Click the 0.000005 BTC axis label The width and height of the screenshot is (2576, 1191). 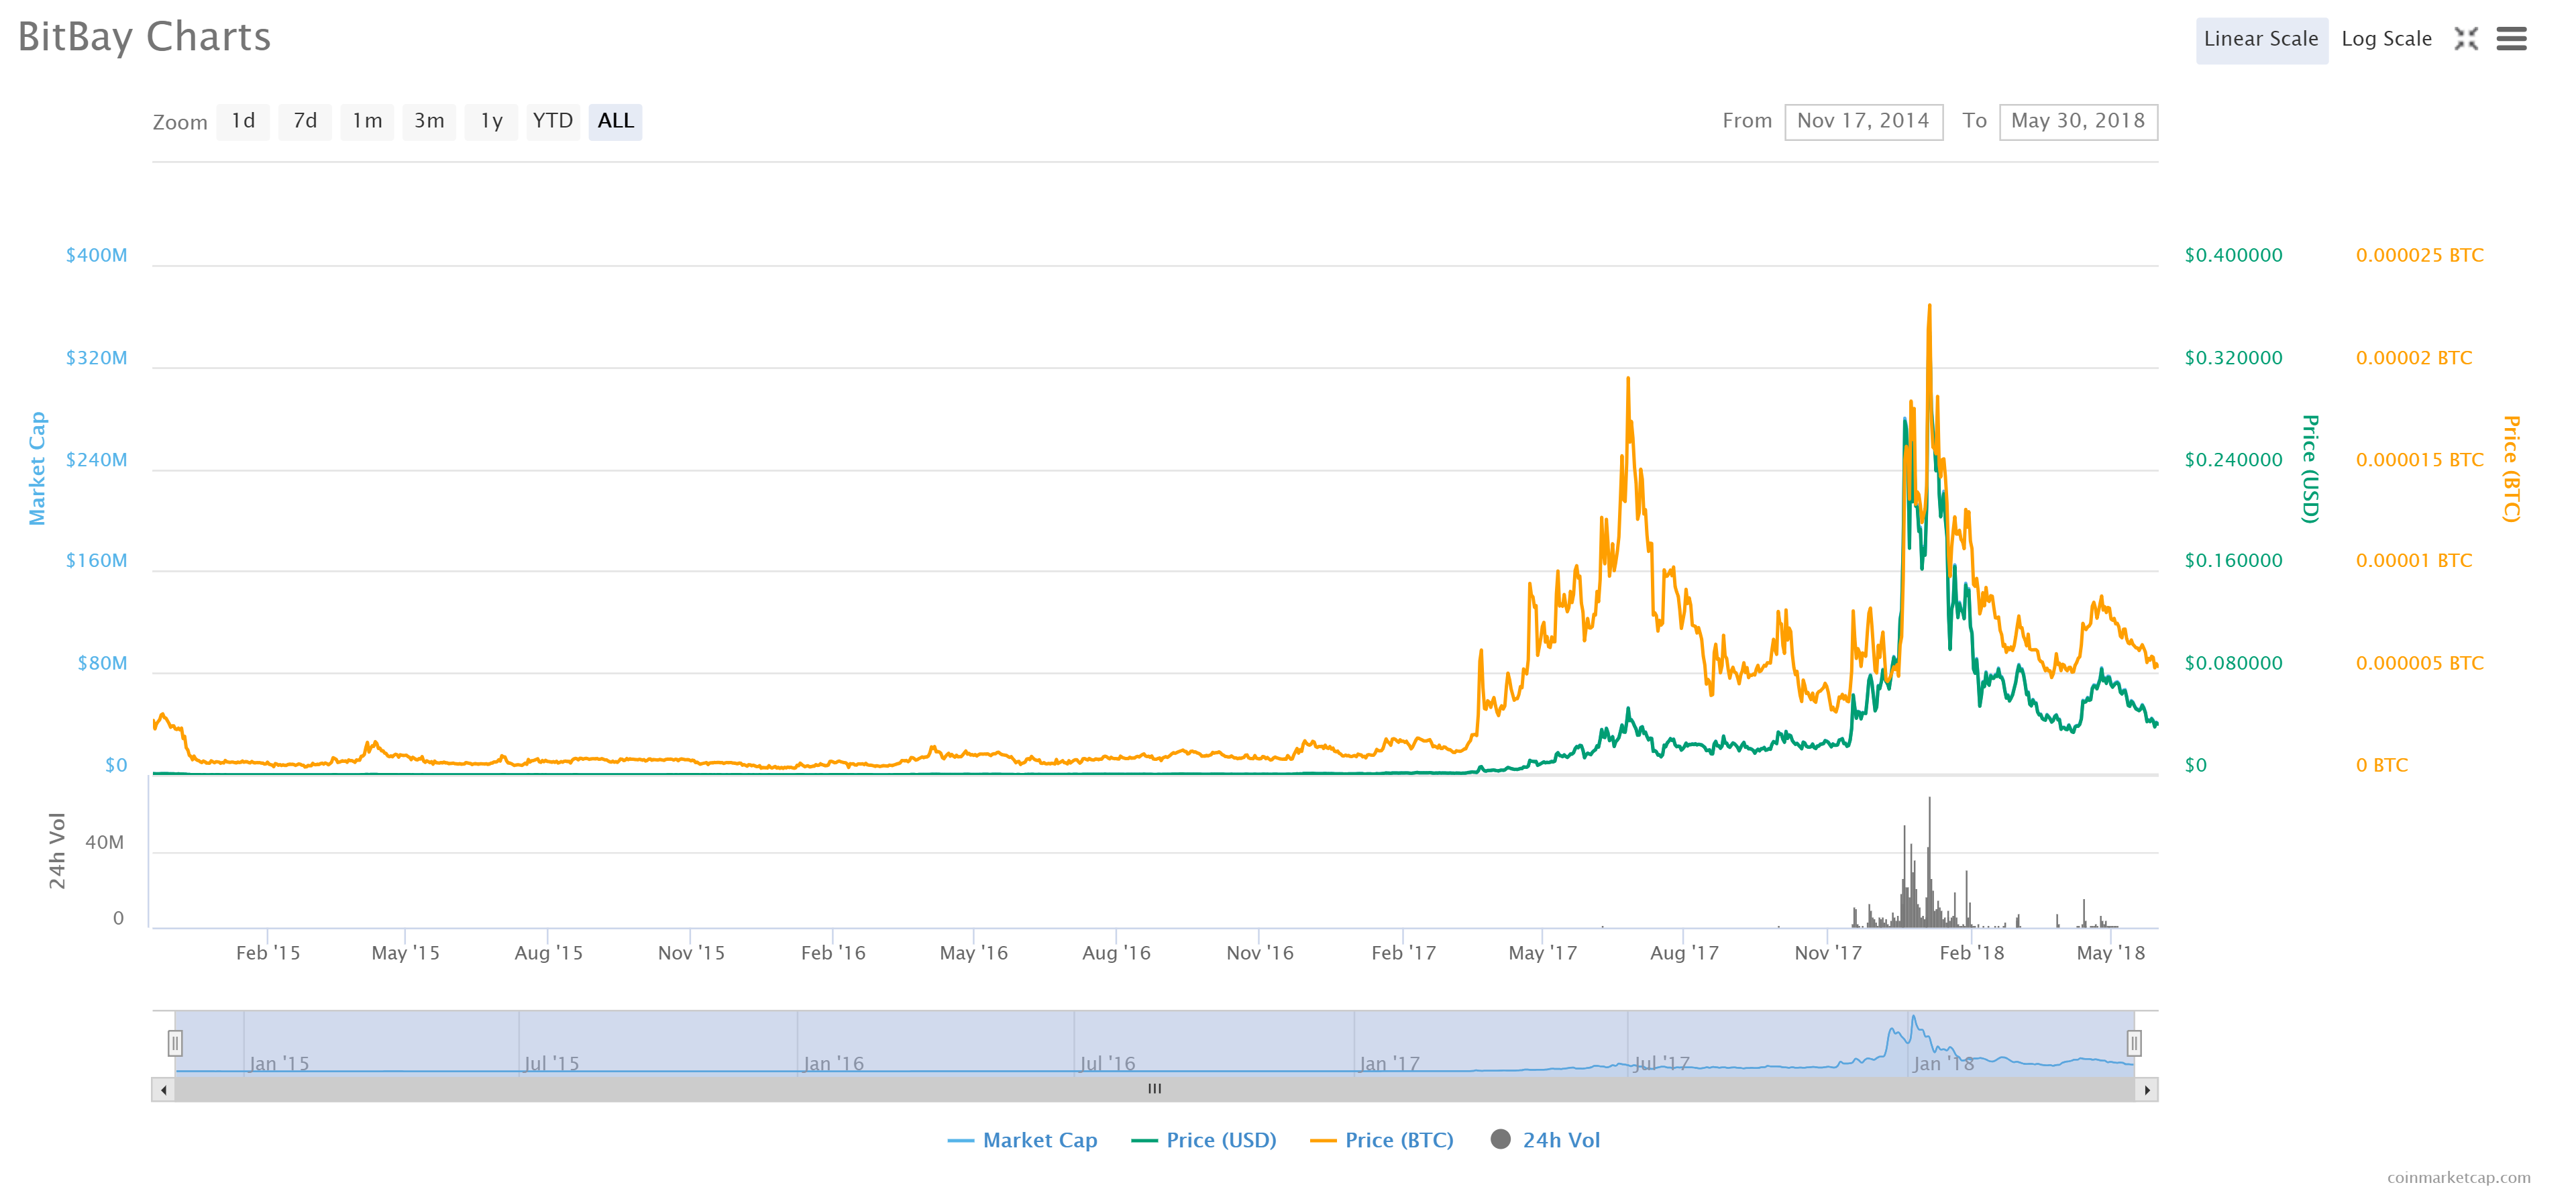[x=2419, y=663]
